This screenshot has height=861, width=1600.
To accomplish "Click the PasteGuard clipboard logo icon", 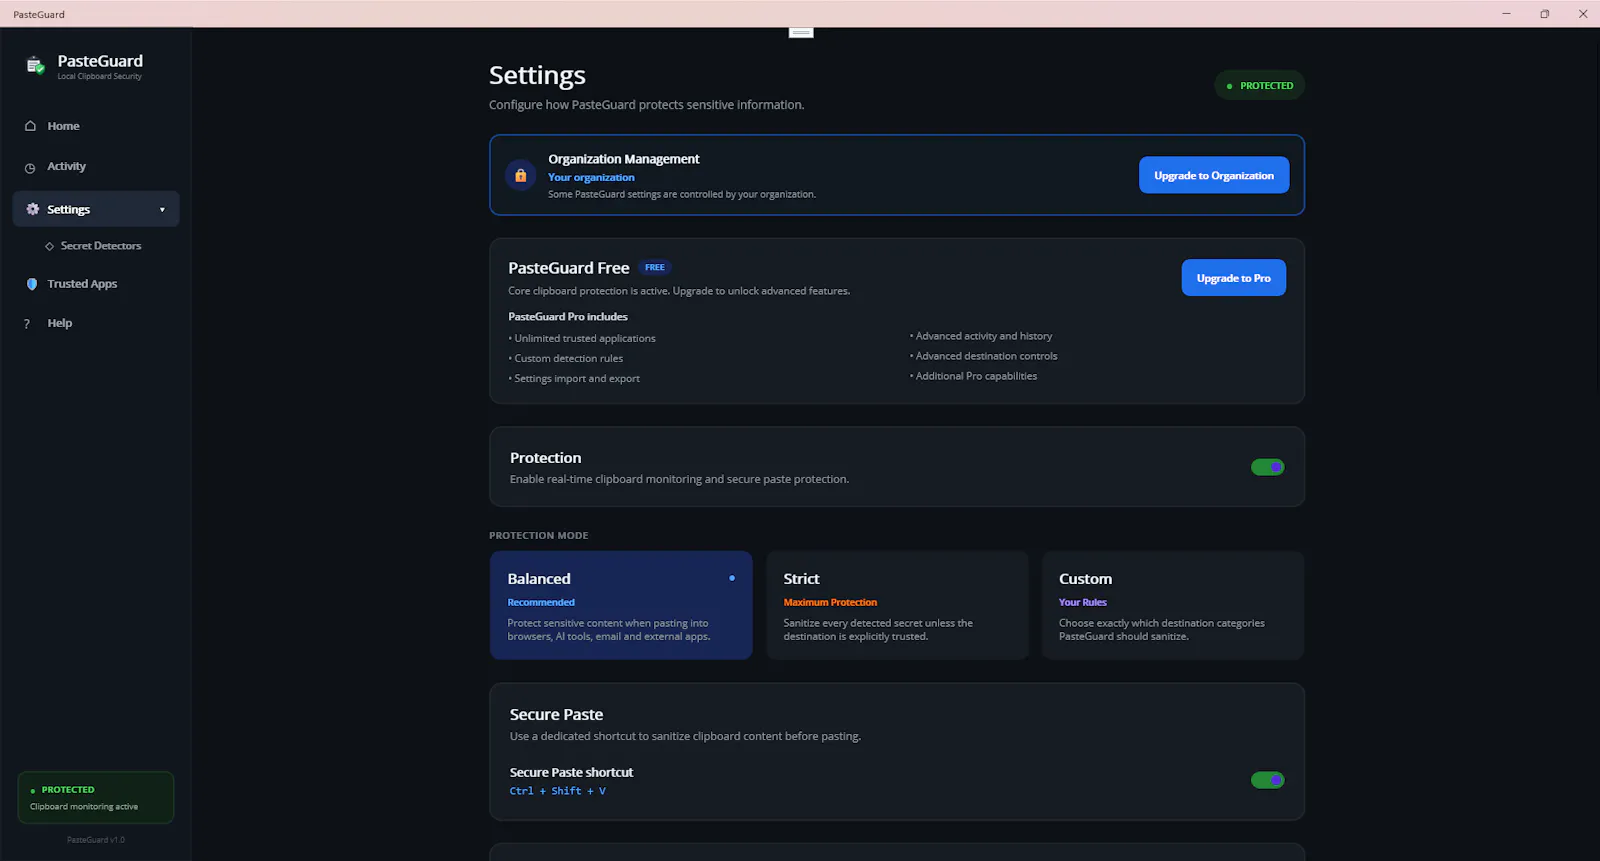I will click(x=35, y=66).
